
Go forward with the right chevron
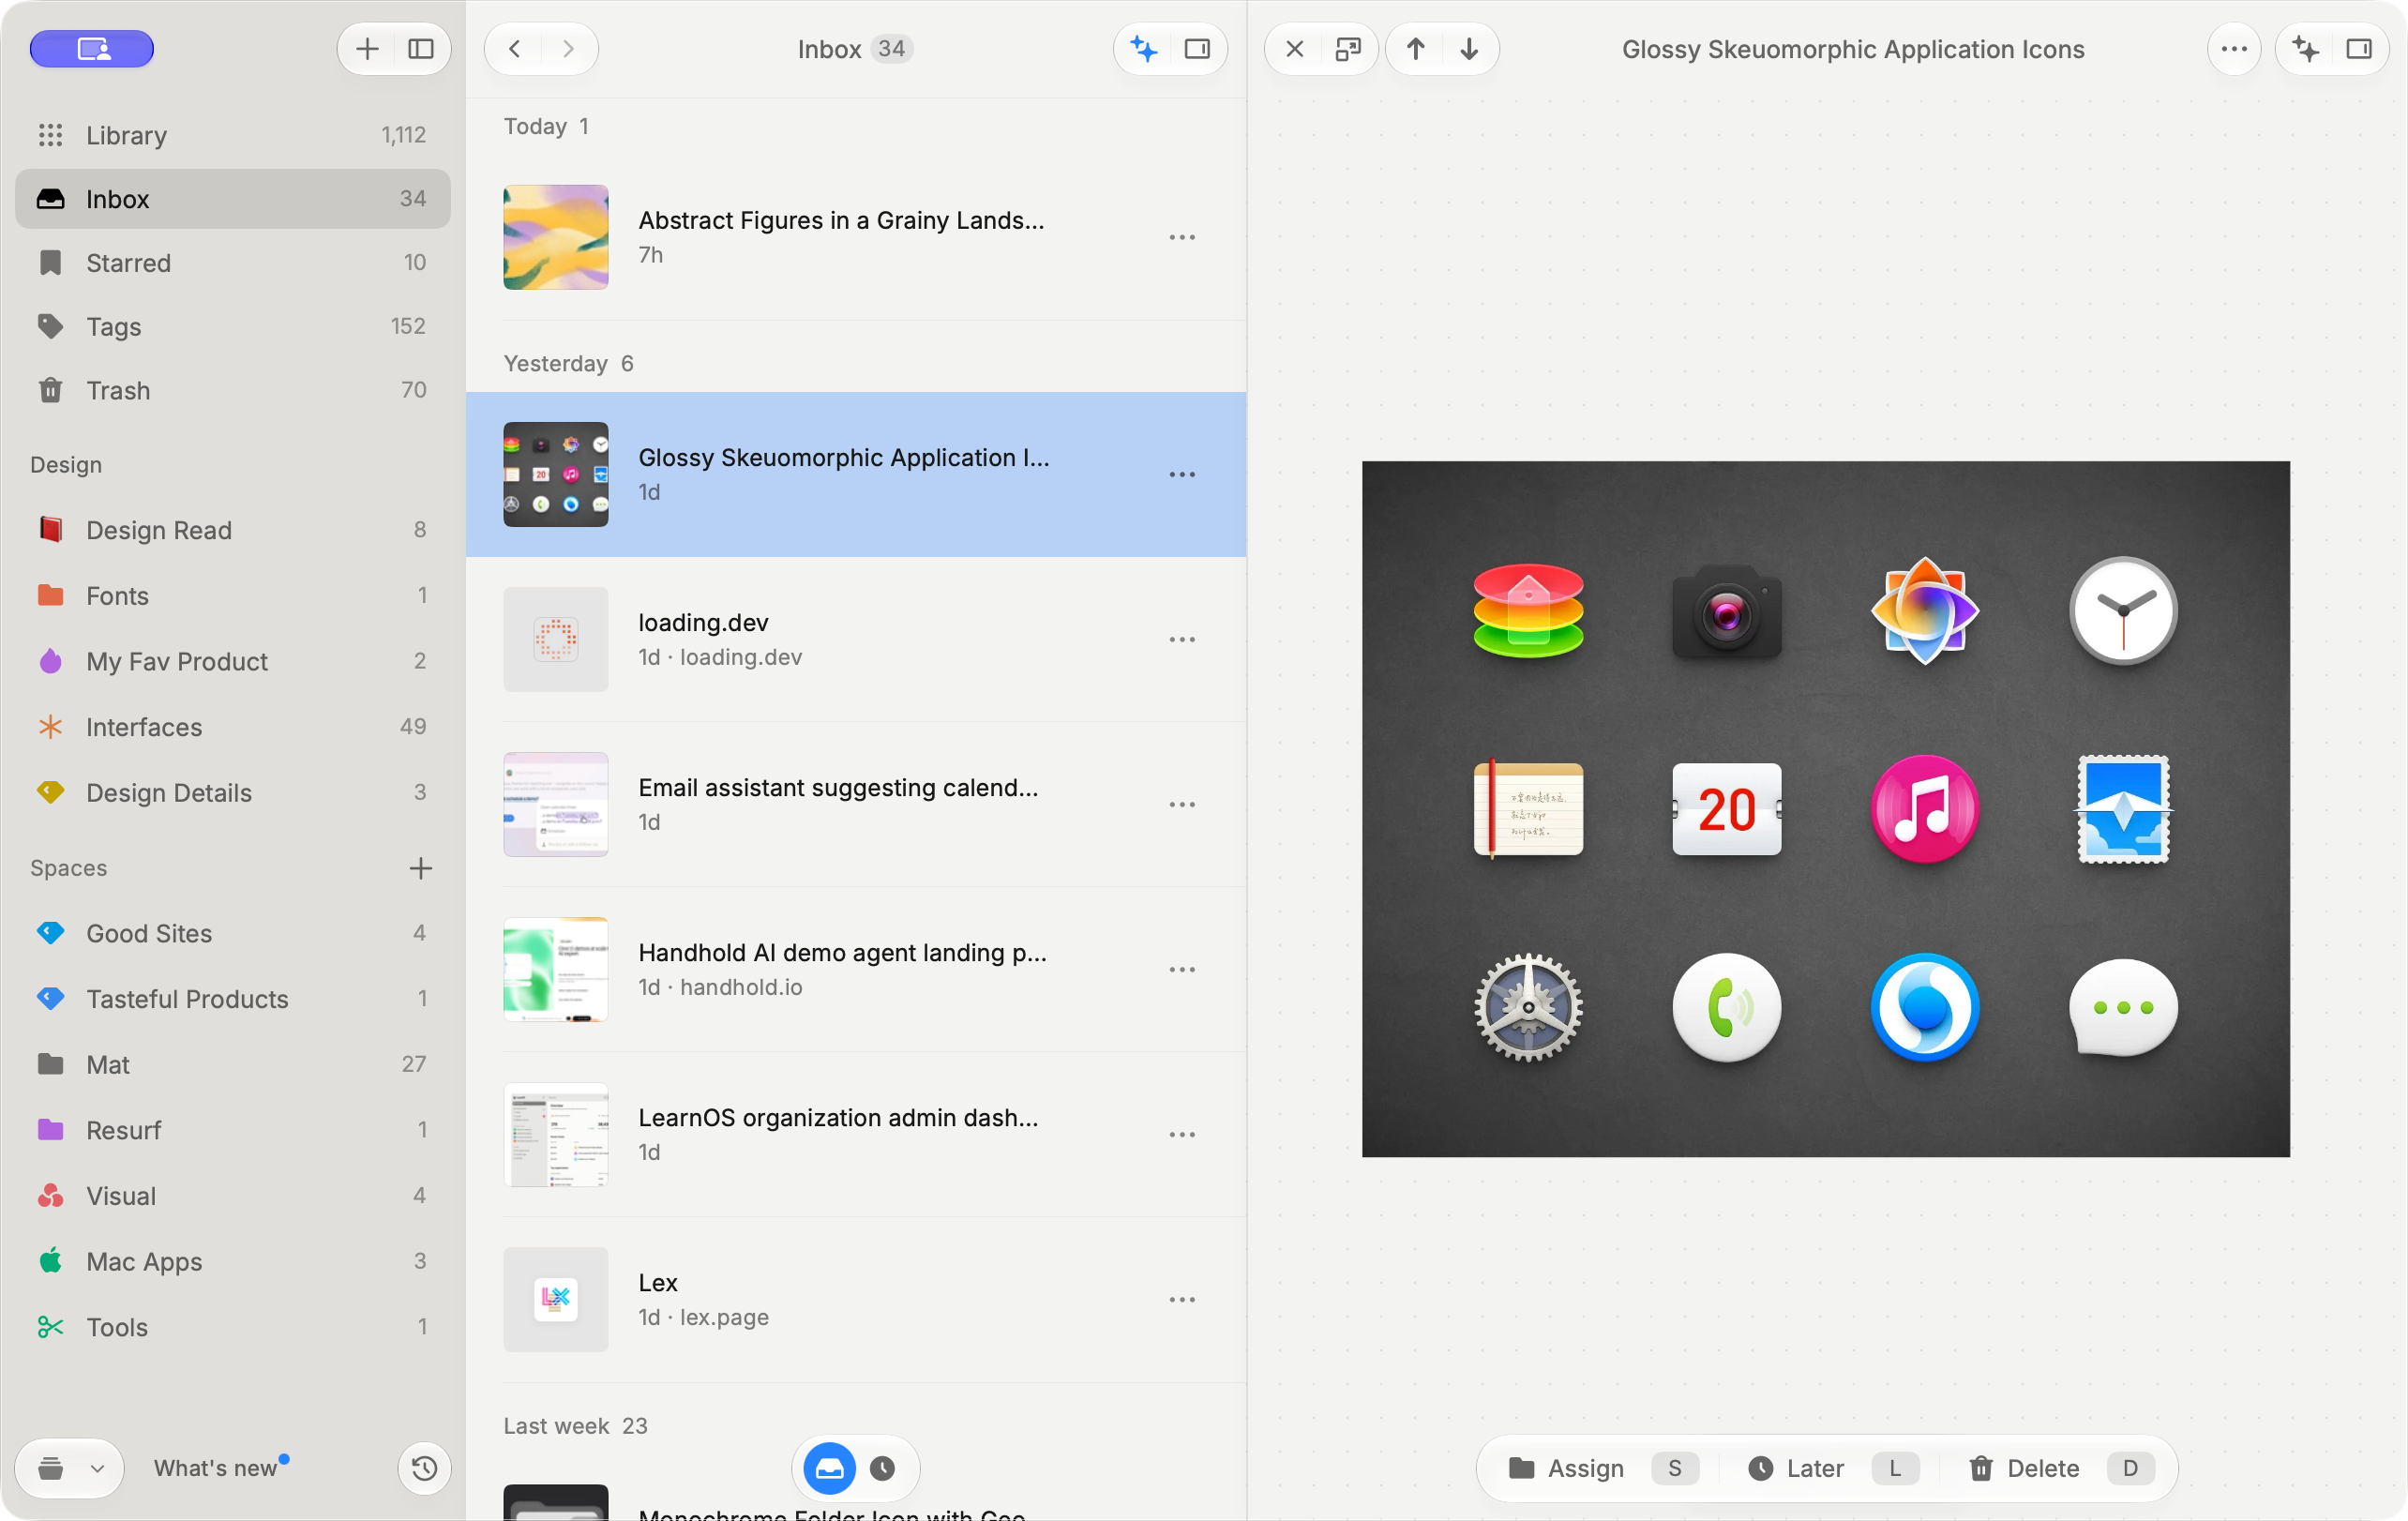pos(568,49)
